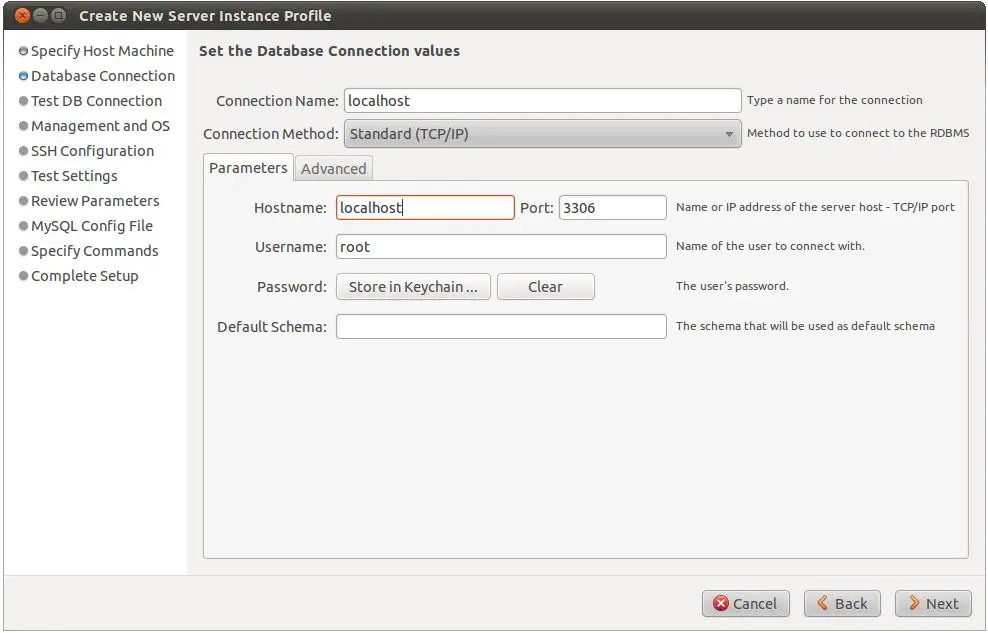Click the MySQL Config File step bullet

pos(23,226)
